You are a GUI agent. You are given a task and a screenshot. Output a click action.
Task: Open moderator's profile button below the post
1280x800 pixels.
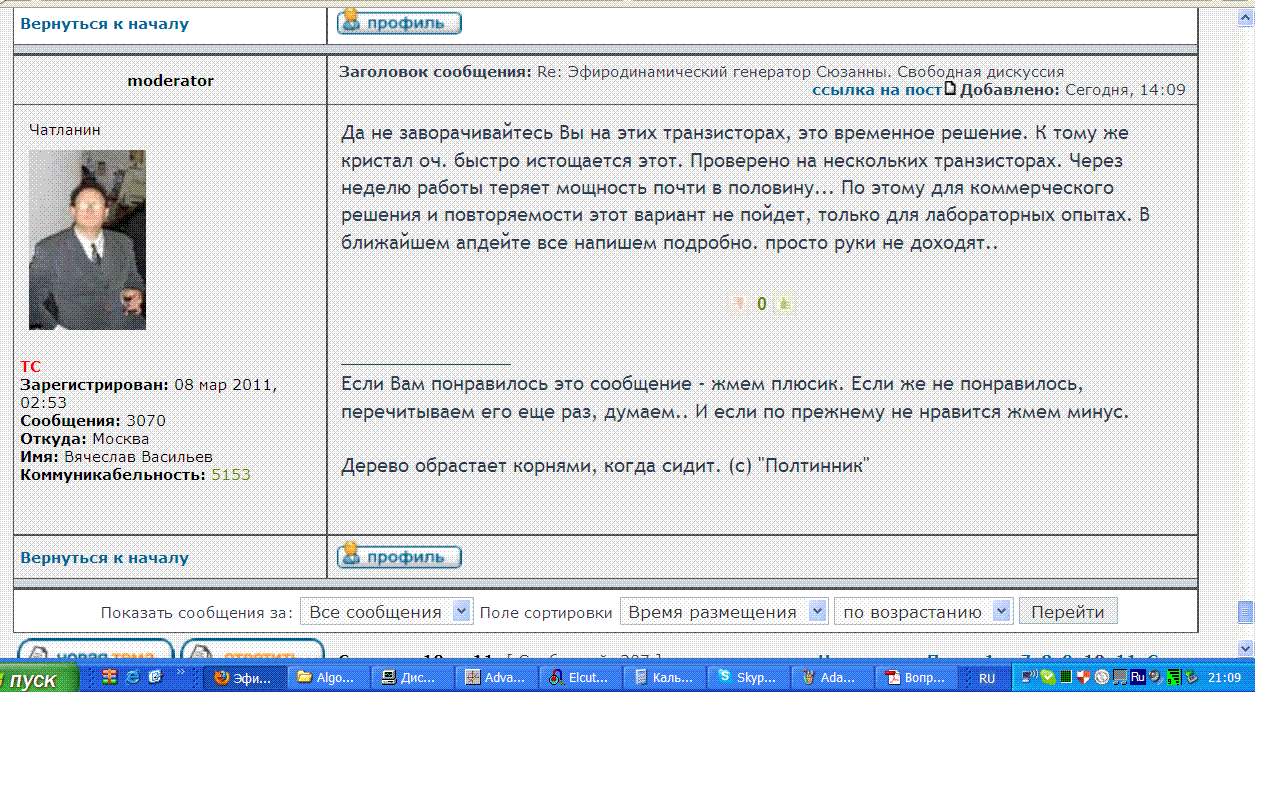pos(399,557)
